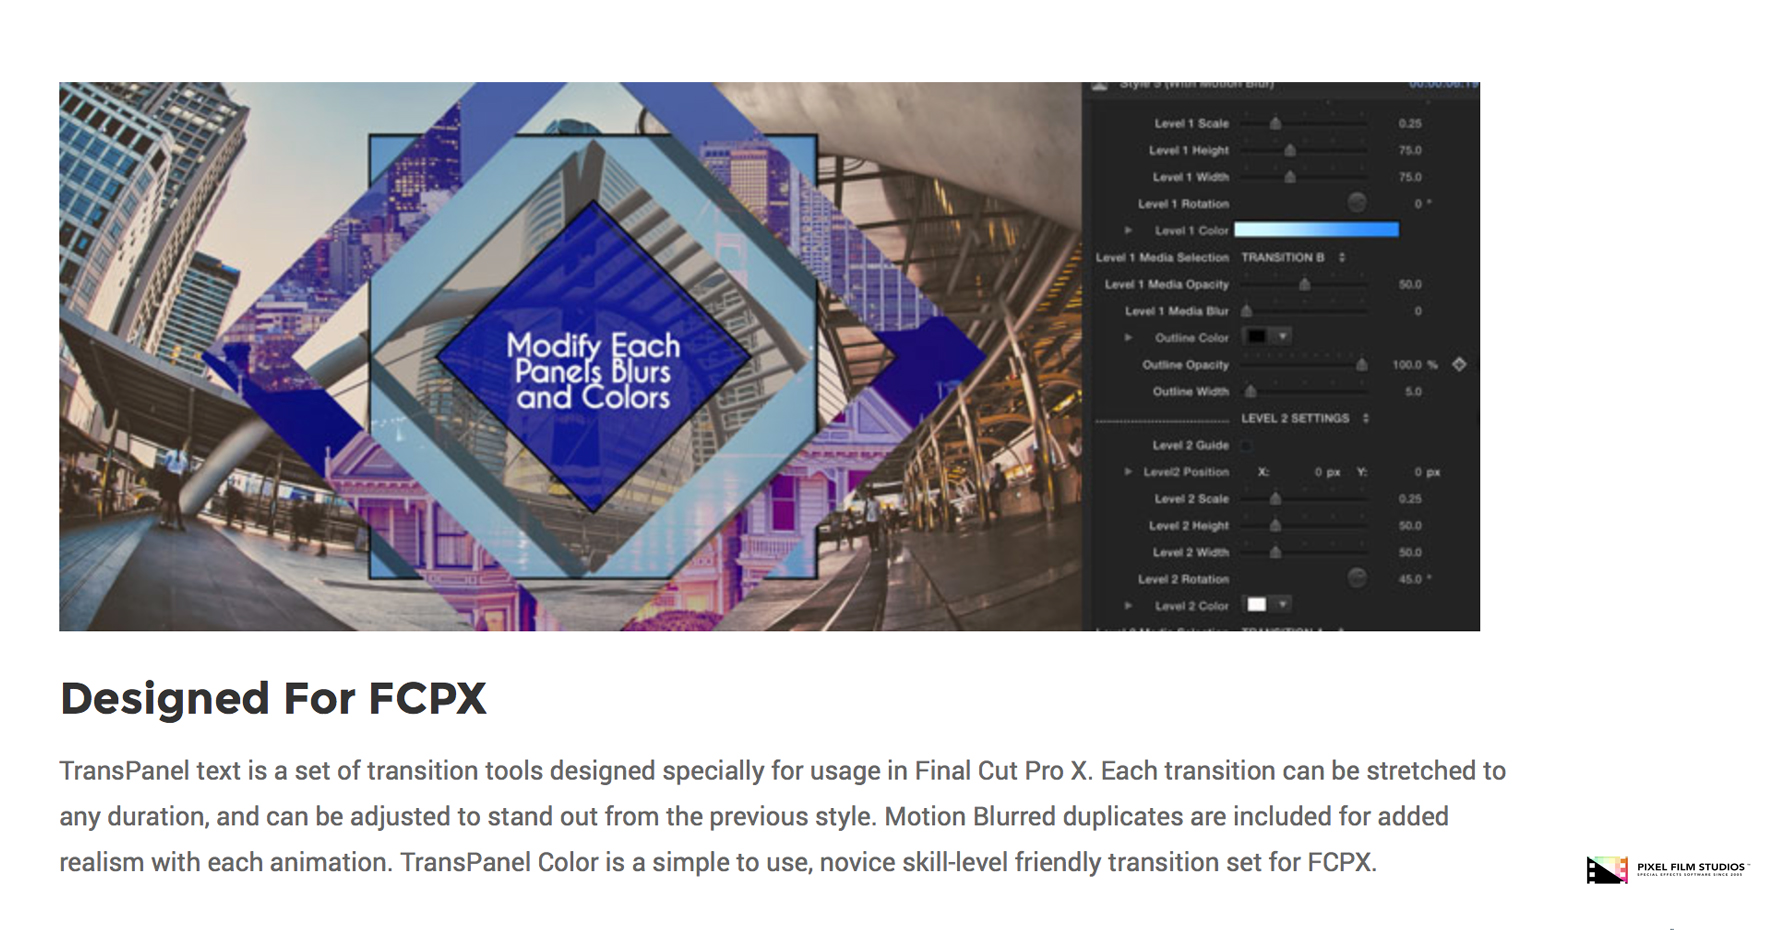Click the keyframe diamond beside Outline Opacity
The width and height of the screenshot is (1784, 930).
(x=1459, y=364)
